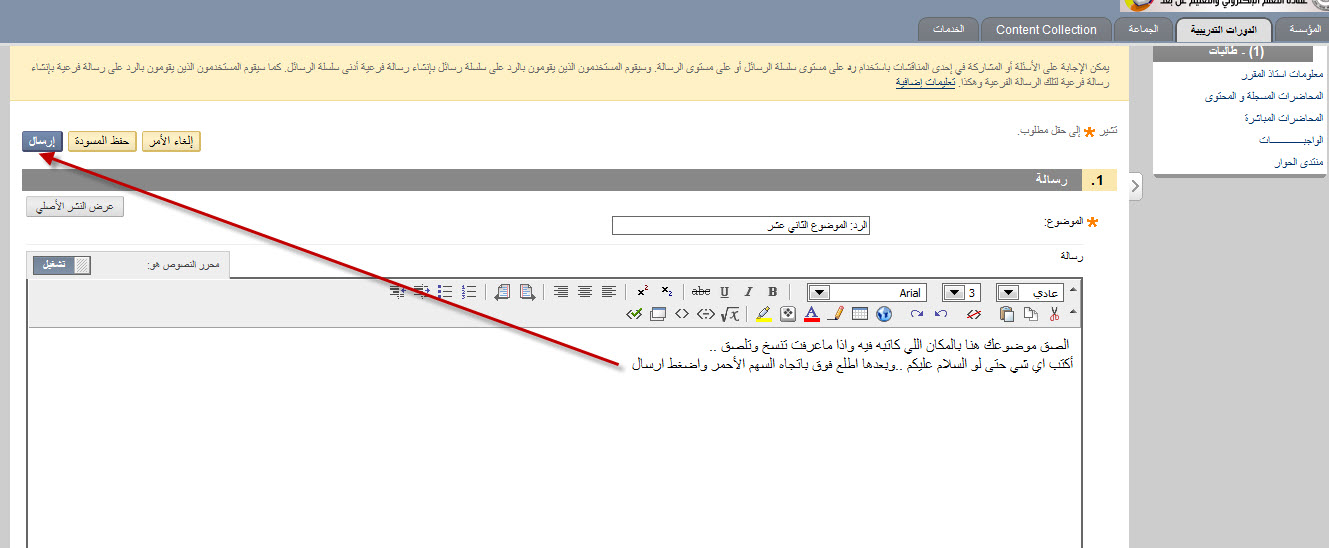Insert a numbered list
Screen dimensions: 1329x548
(x=470, y=292)
